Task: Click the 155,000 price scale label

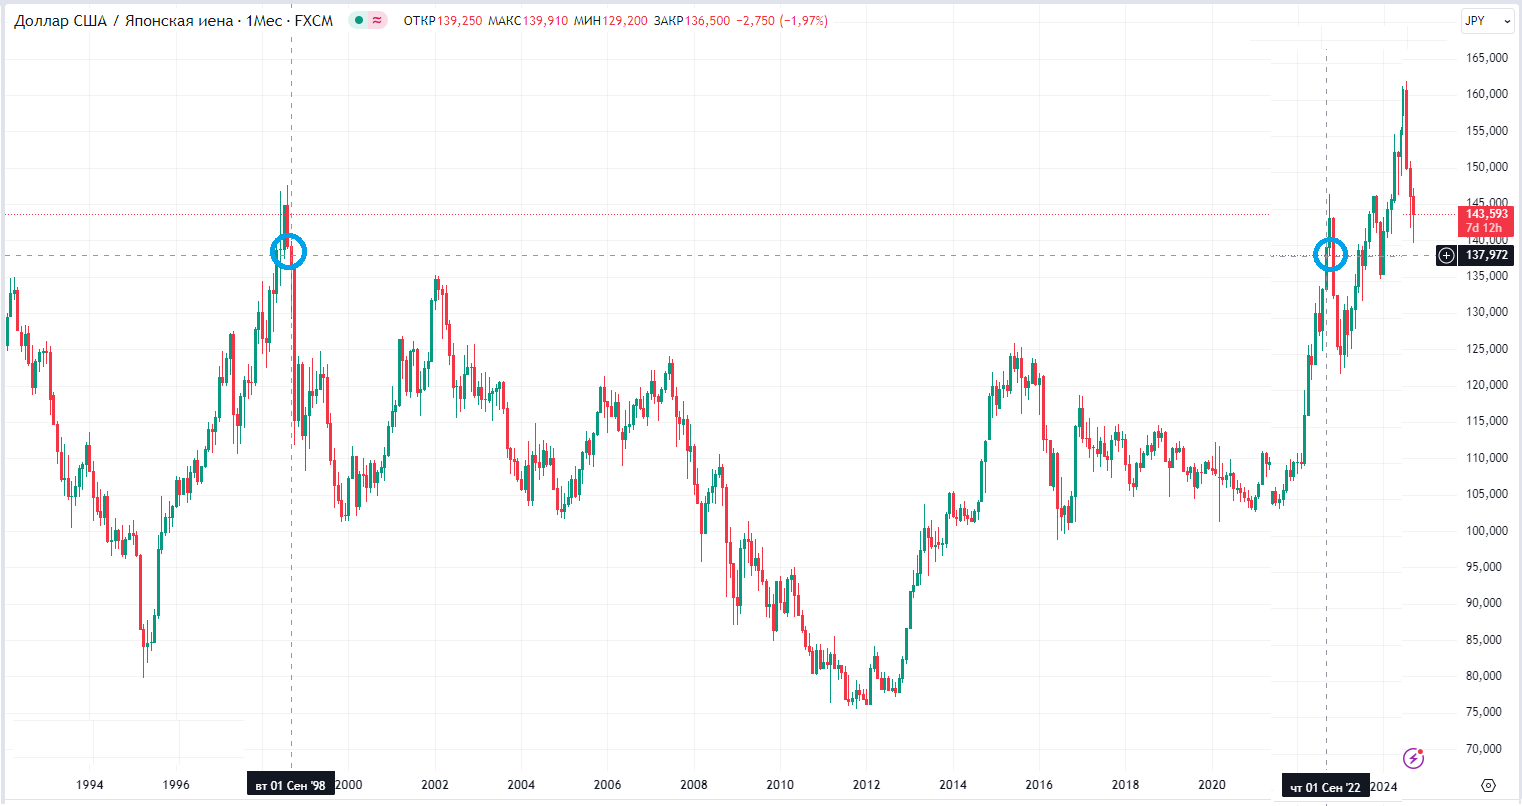Action: coord(1487,131)
